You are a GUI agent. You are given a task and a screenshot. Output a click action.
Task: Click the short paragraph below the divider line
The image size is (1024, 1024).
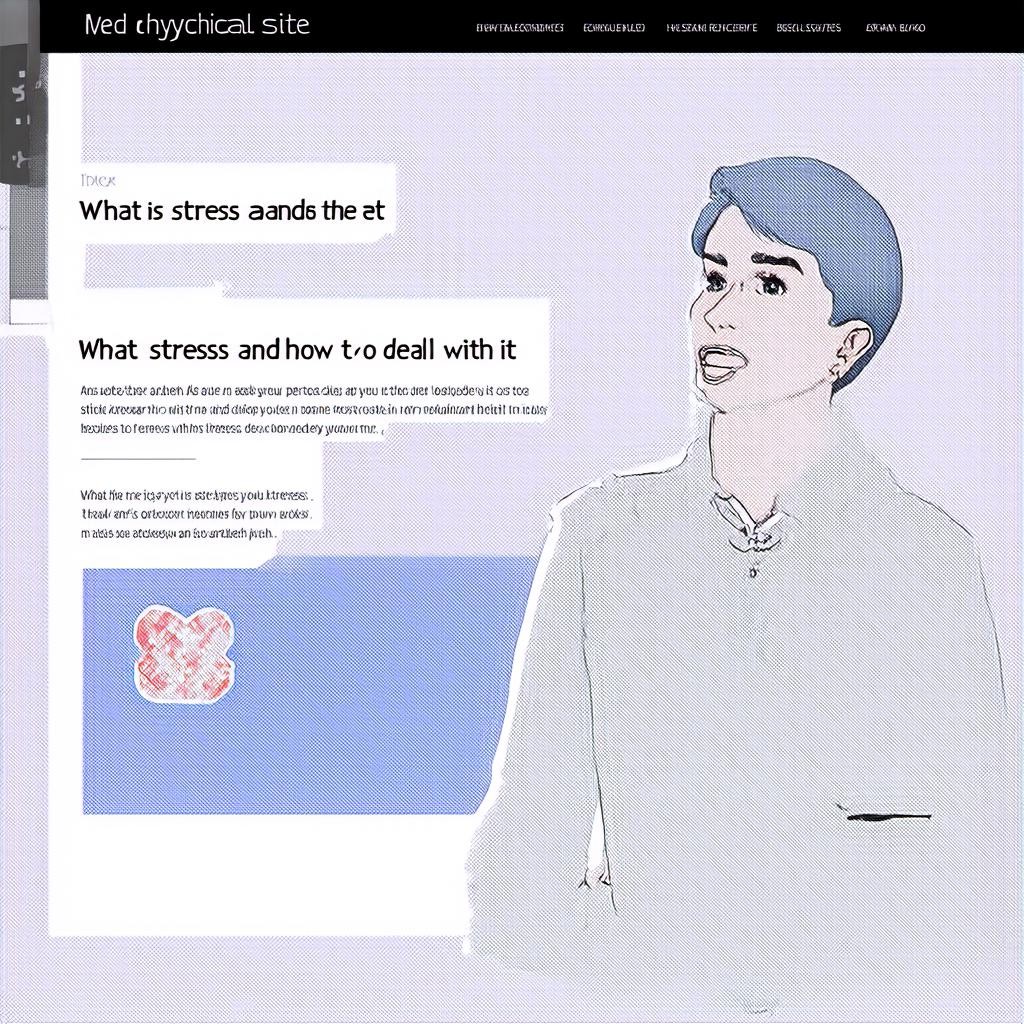coord(197,514)
